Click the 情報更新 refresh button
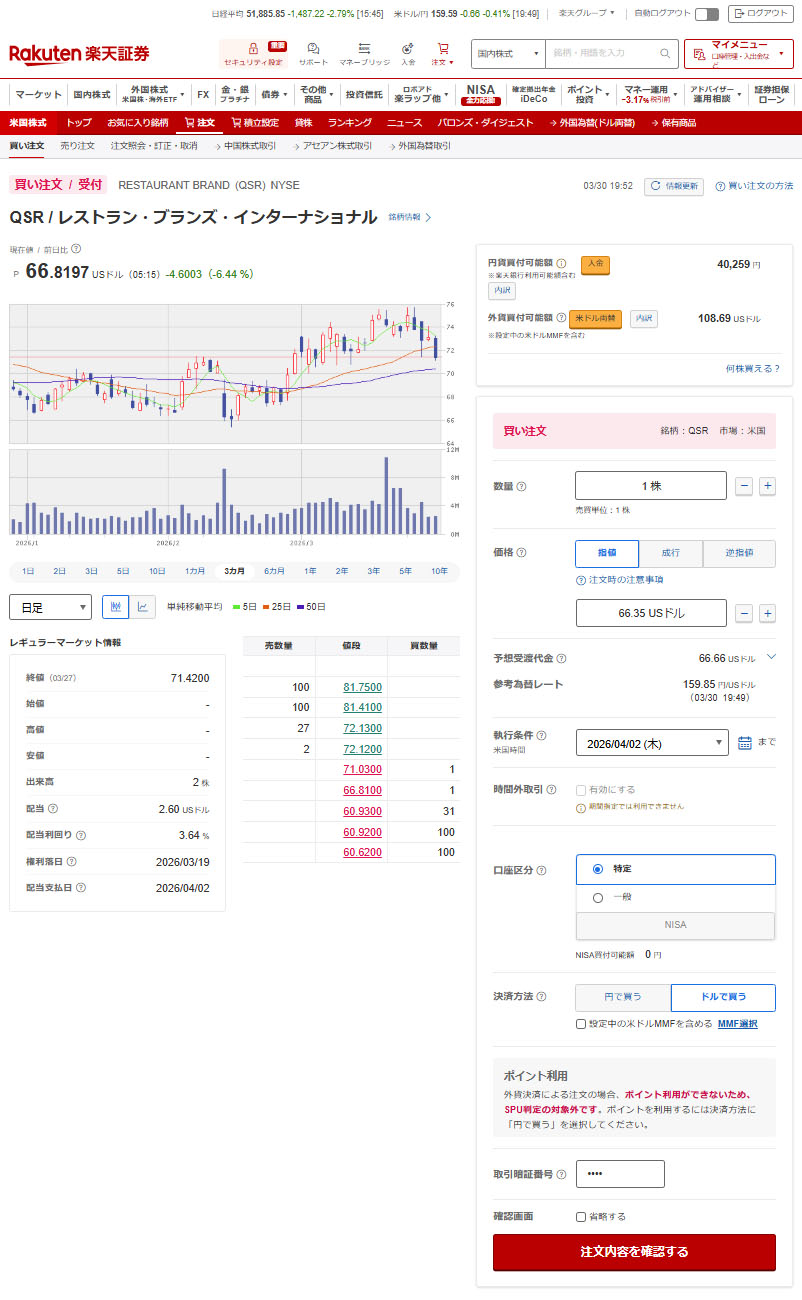802x1300 pixels. pyautogui.click(x=674, y=186)
